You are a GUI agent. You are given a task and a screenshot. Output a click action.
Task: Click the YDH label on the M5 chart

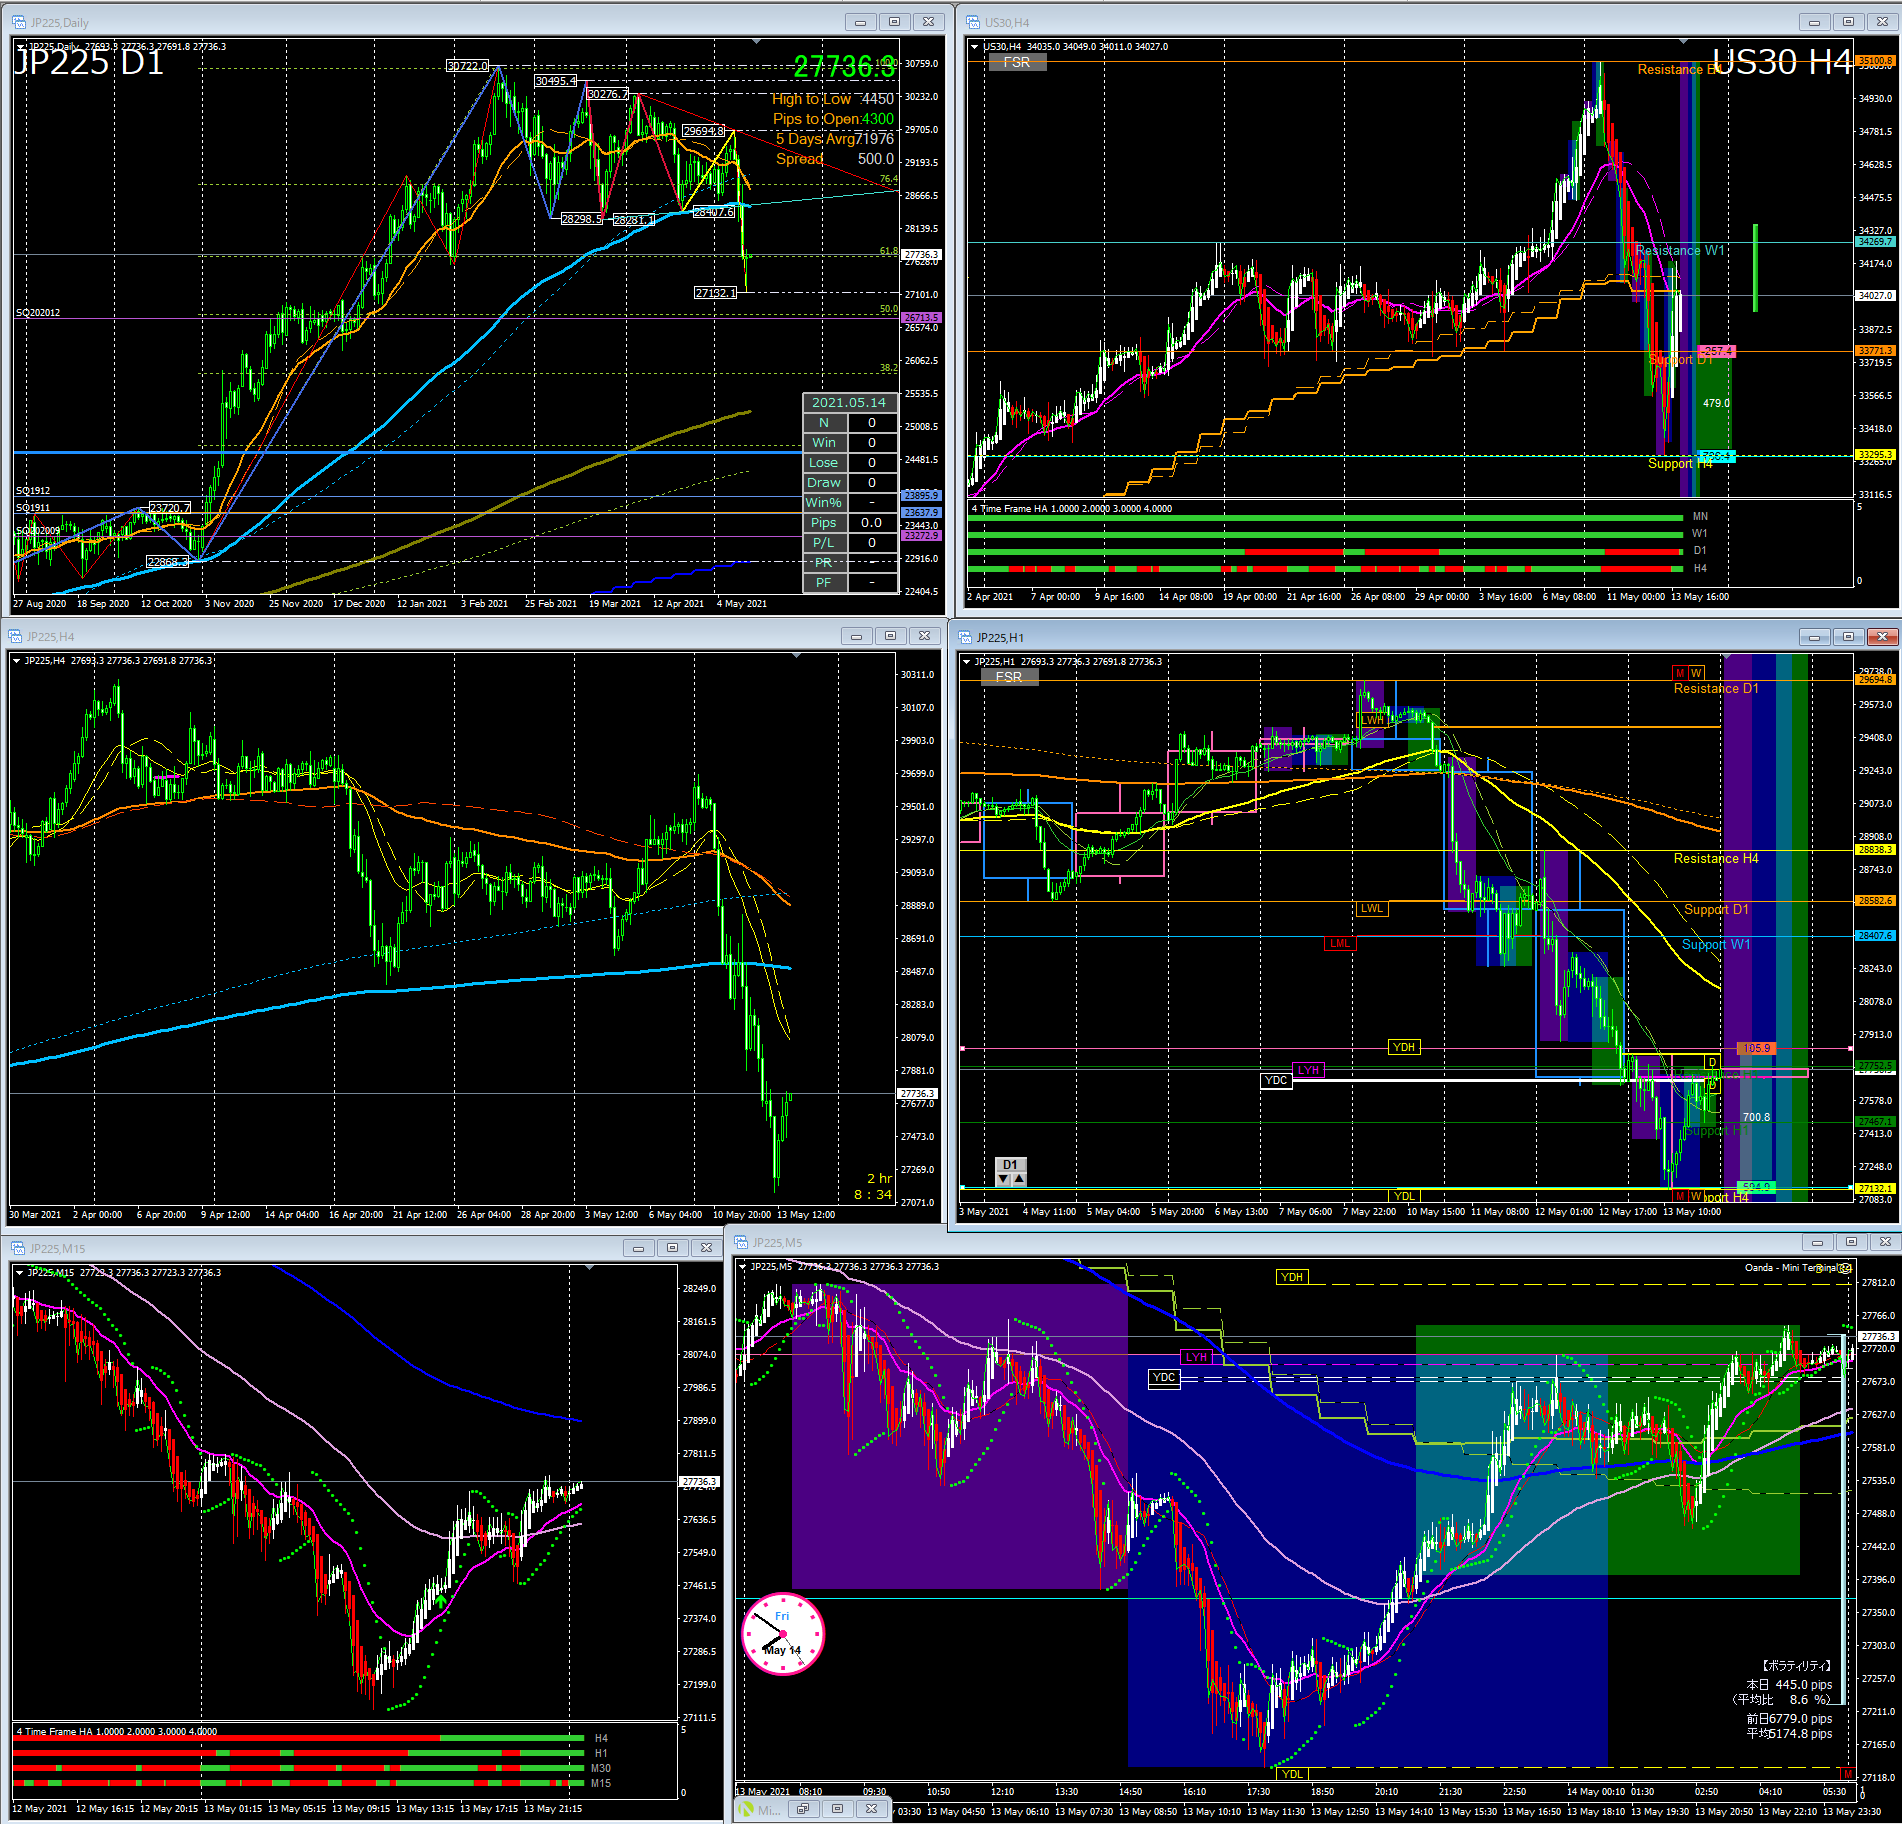1292,1277
